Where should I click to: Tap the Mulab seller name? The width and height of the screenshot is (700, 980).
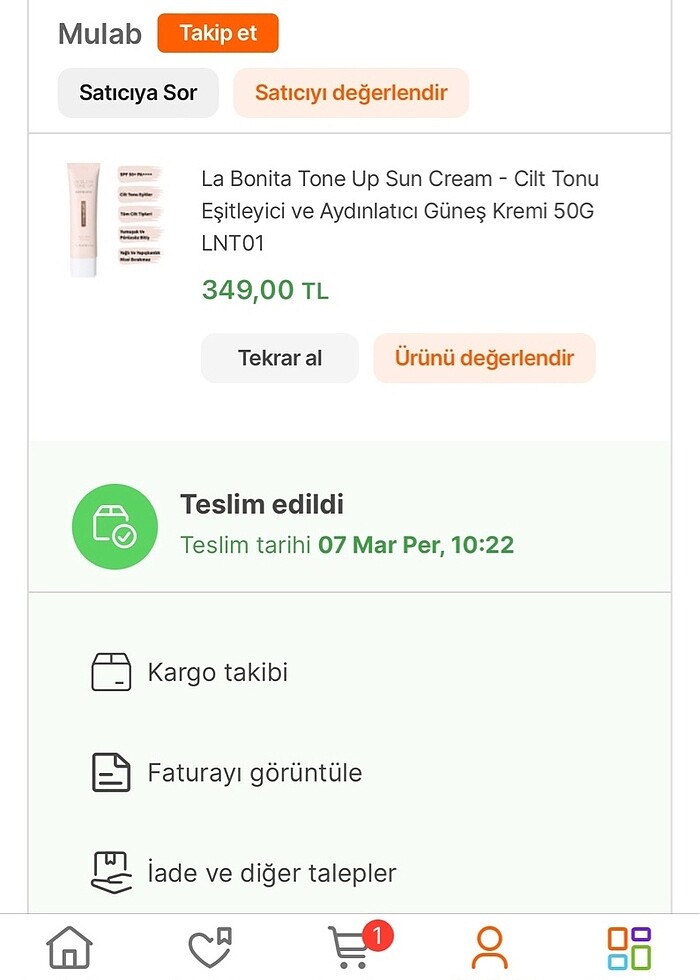click(100, 34)
